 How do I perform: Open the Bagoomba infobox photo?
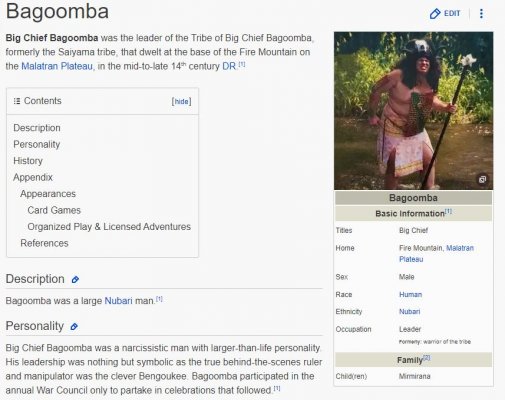pos(413,111)
